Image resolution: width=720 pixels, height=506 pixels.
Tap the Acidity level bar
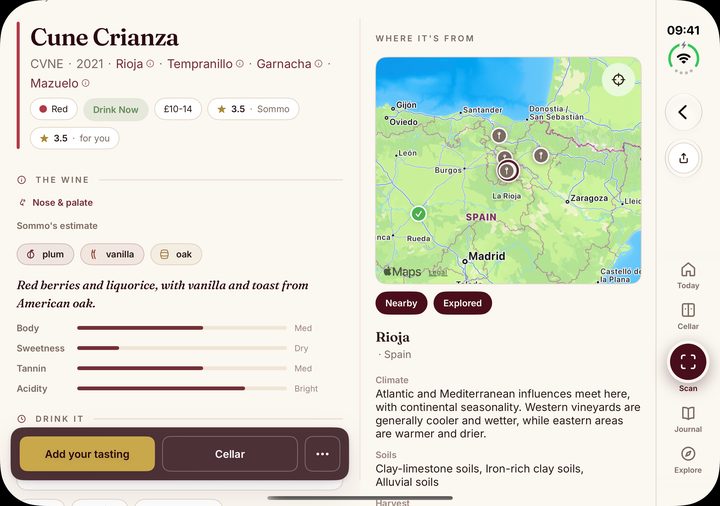[182, 388]
